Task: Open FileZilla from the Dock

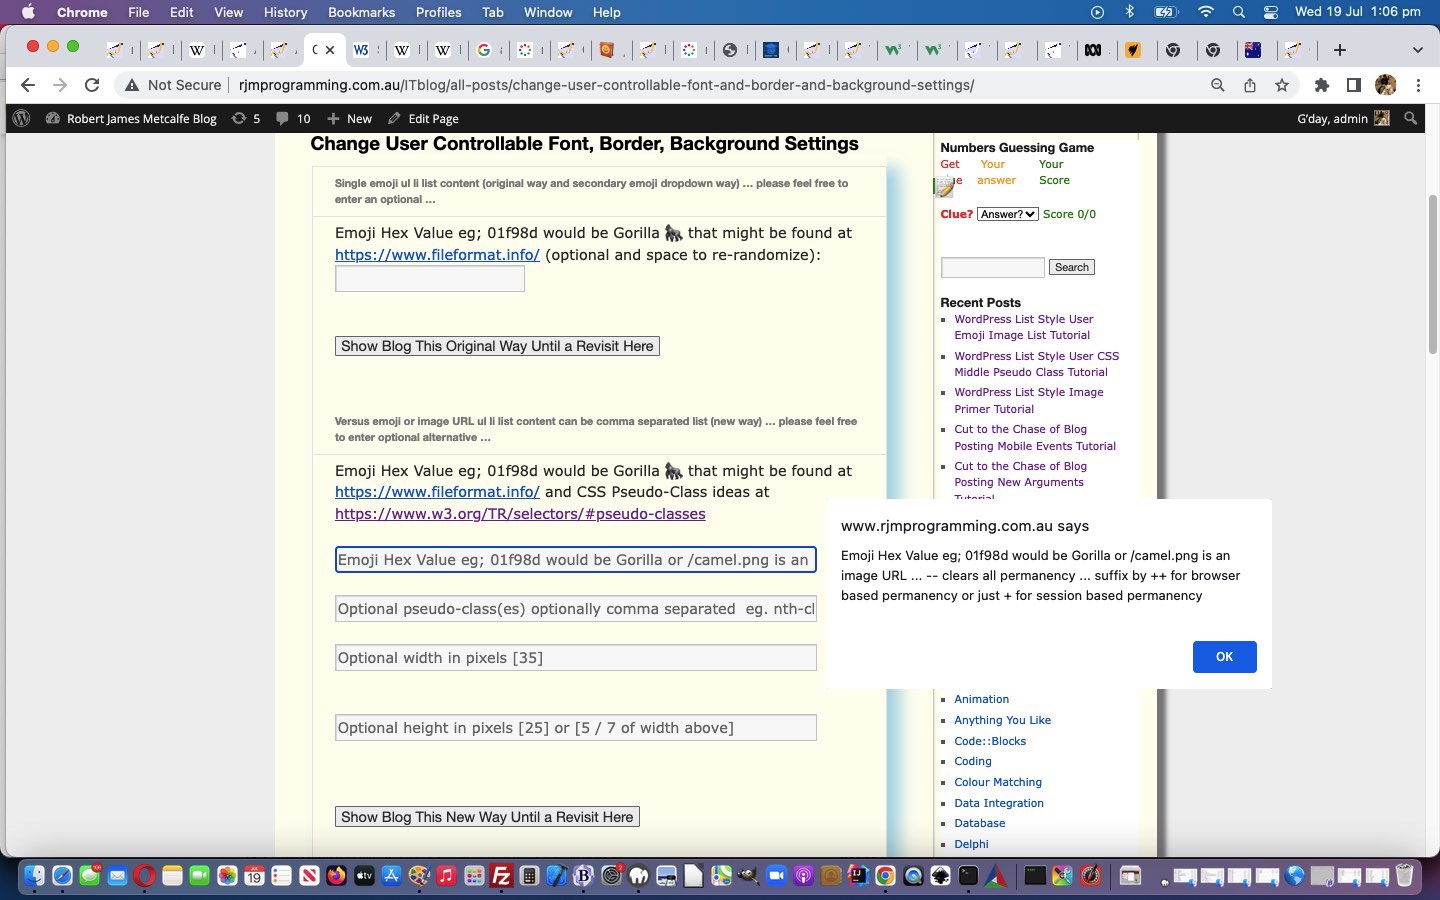Action: (501, 876)
